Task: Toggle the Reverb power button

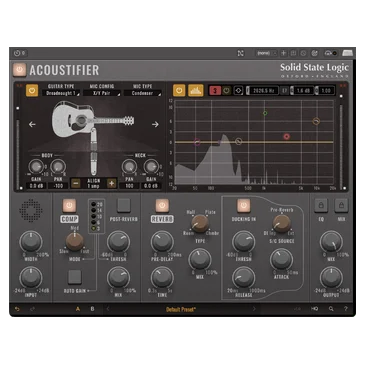Action: [162, 206]
